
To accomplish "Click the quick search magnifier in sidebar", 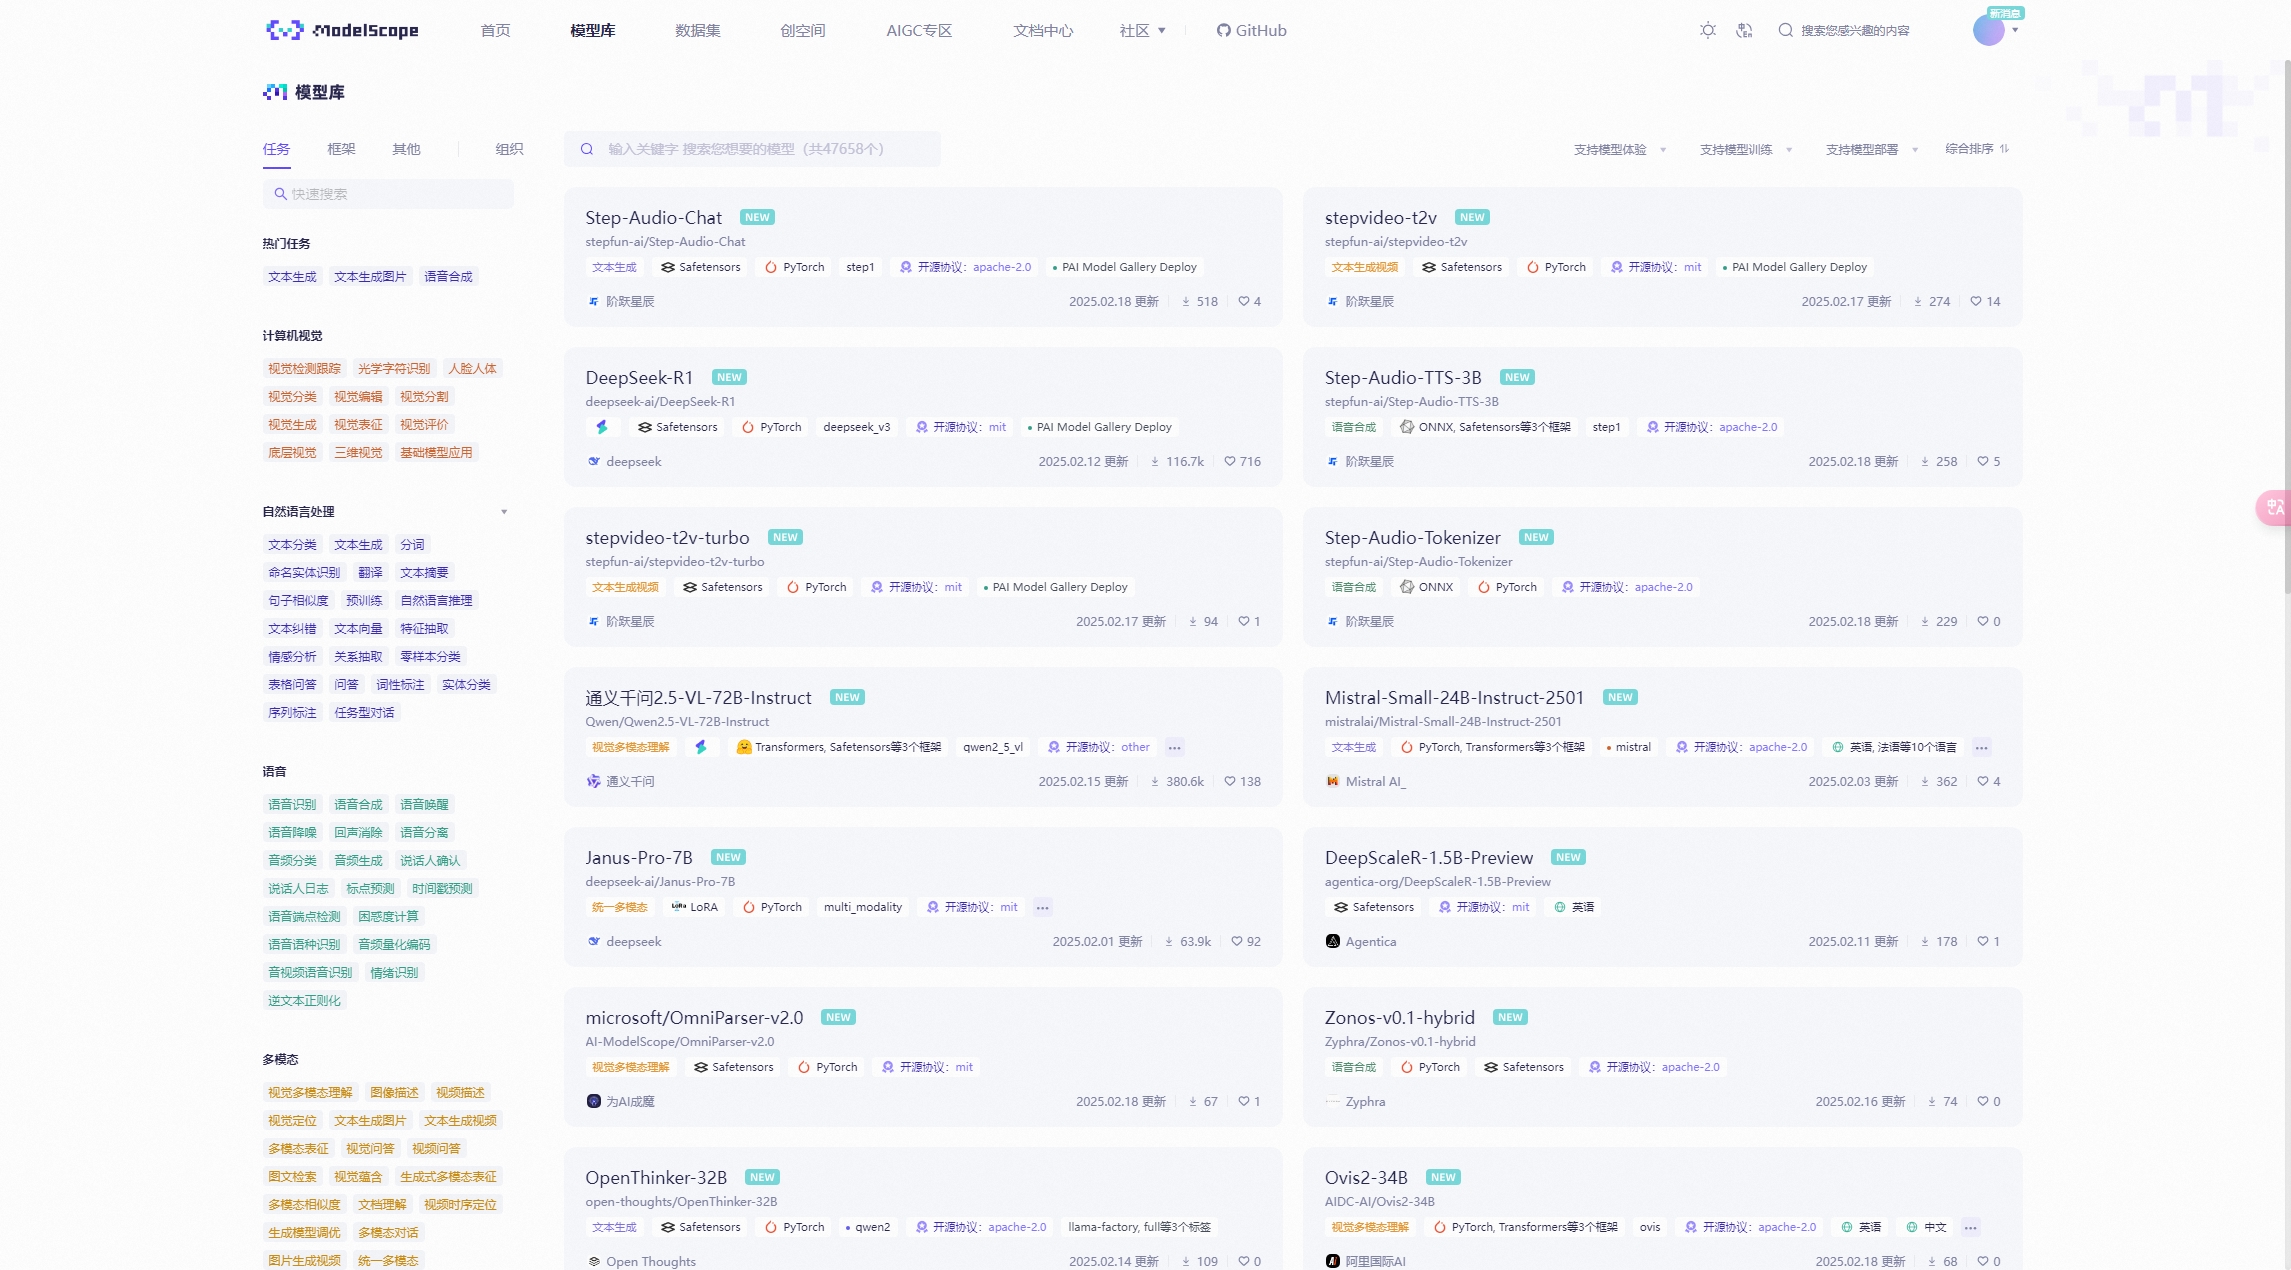I will tap(281, 194).
